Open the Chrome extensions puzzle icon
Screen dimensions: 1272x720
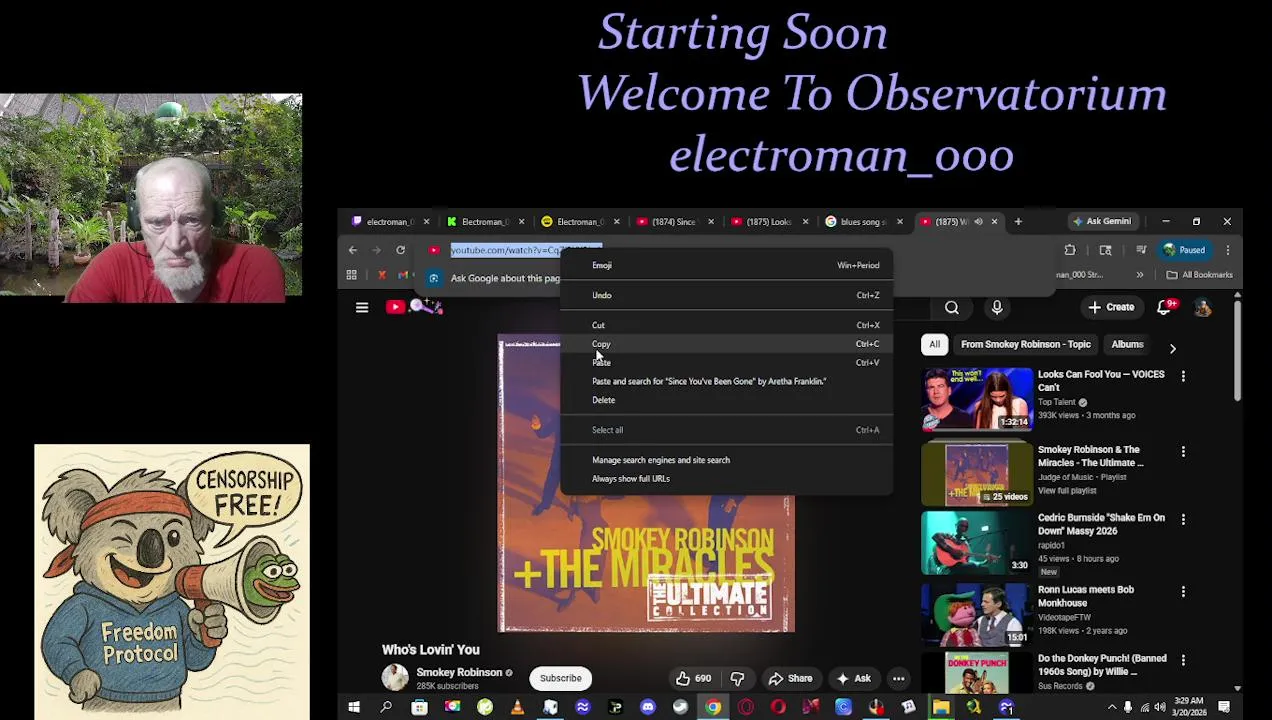click(x=1070, y=250)
